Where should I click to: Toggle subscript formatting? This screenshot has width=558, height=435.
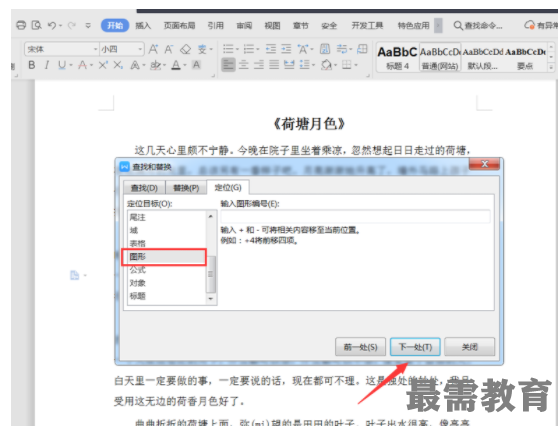click(x=118, y=65)
